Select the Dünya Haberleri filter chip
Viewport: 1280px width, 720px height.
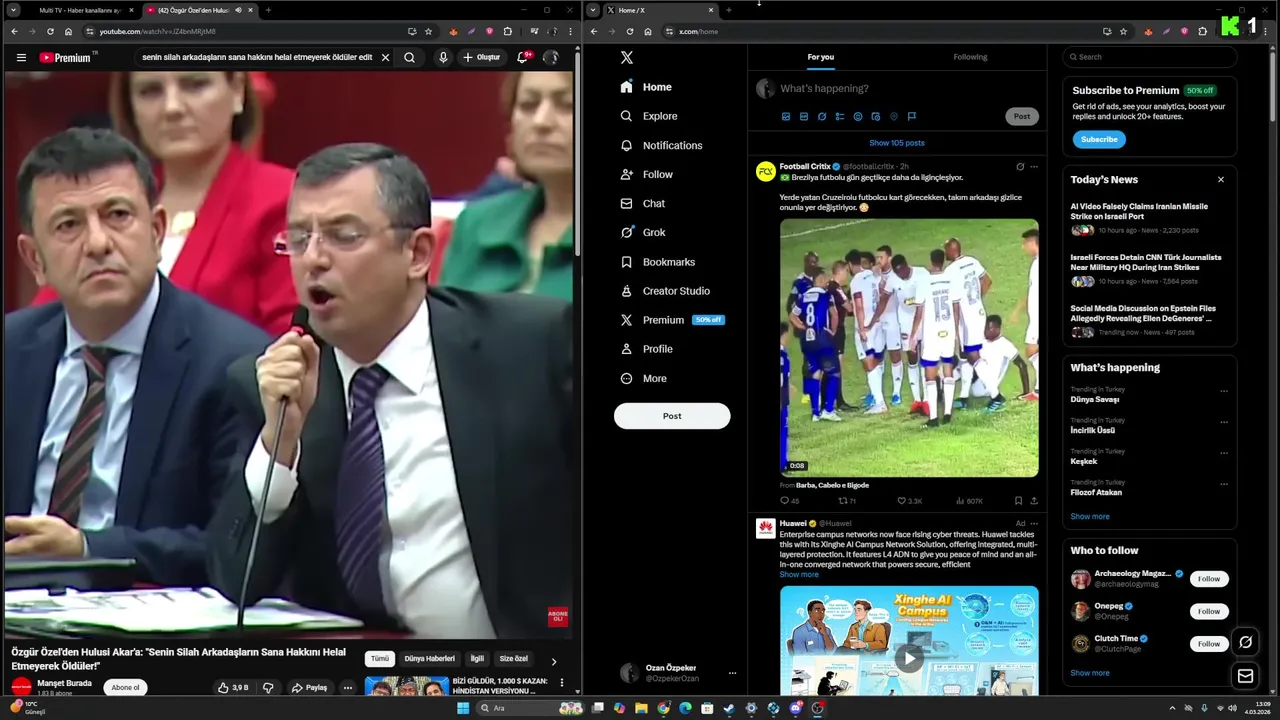point(429,659)
